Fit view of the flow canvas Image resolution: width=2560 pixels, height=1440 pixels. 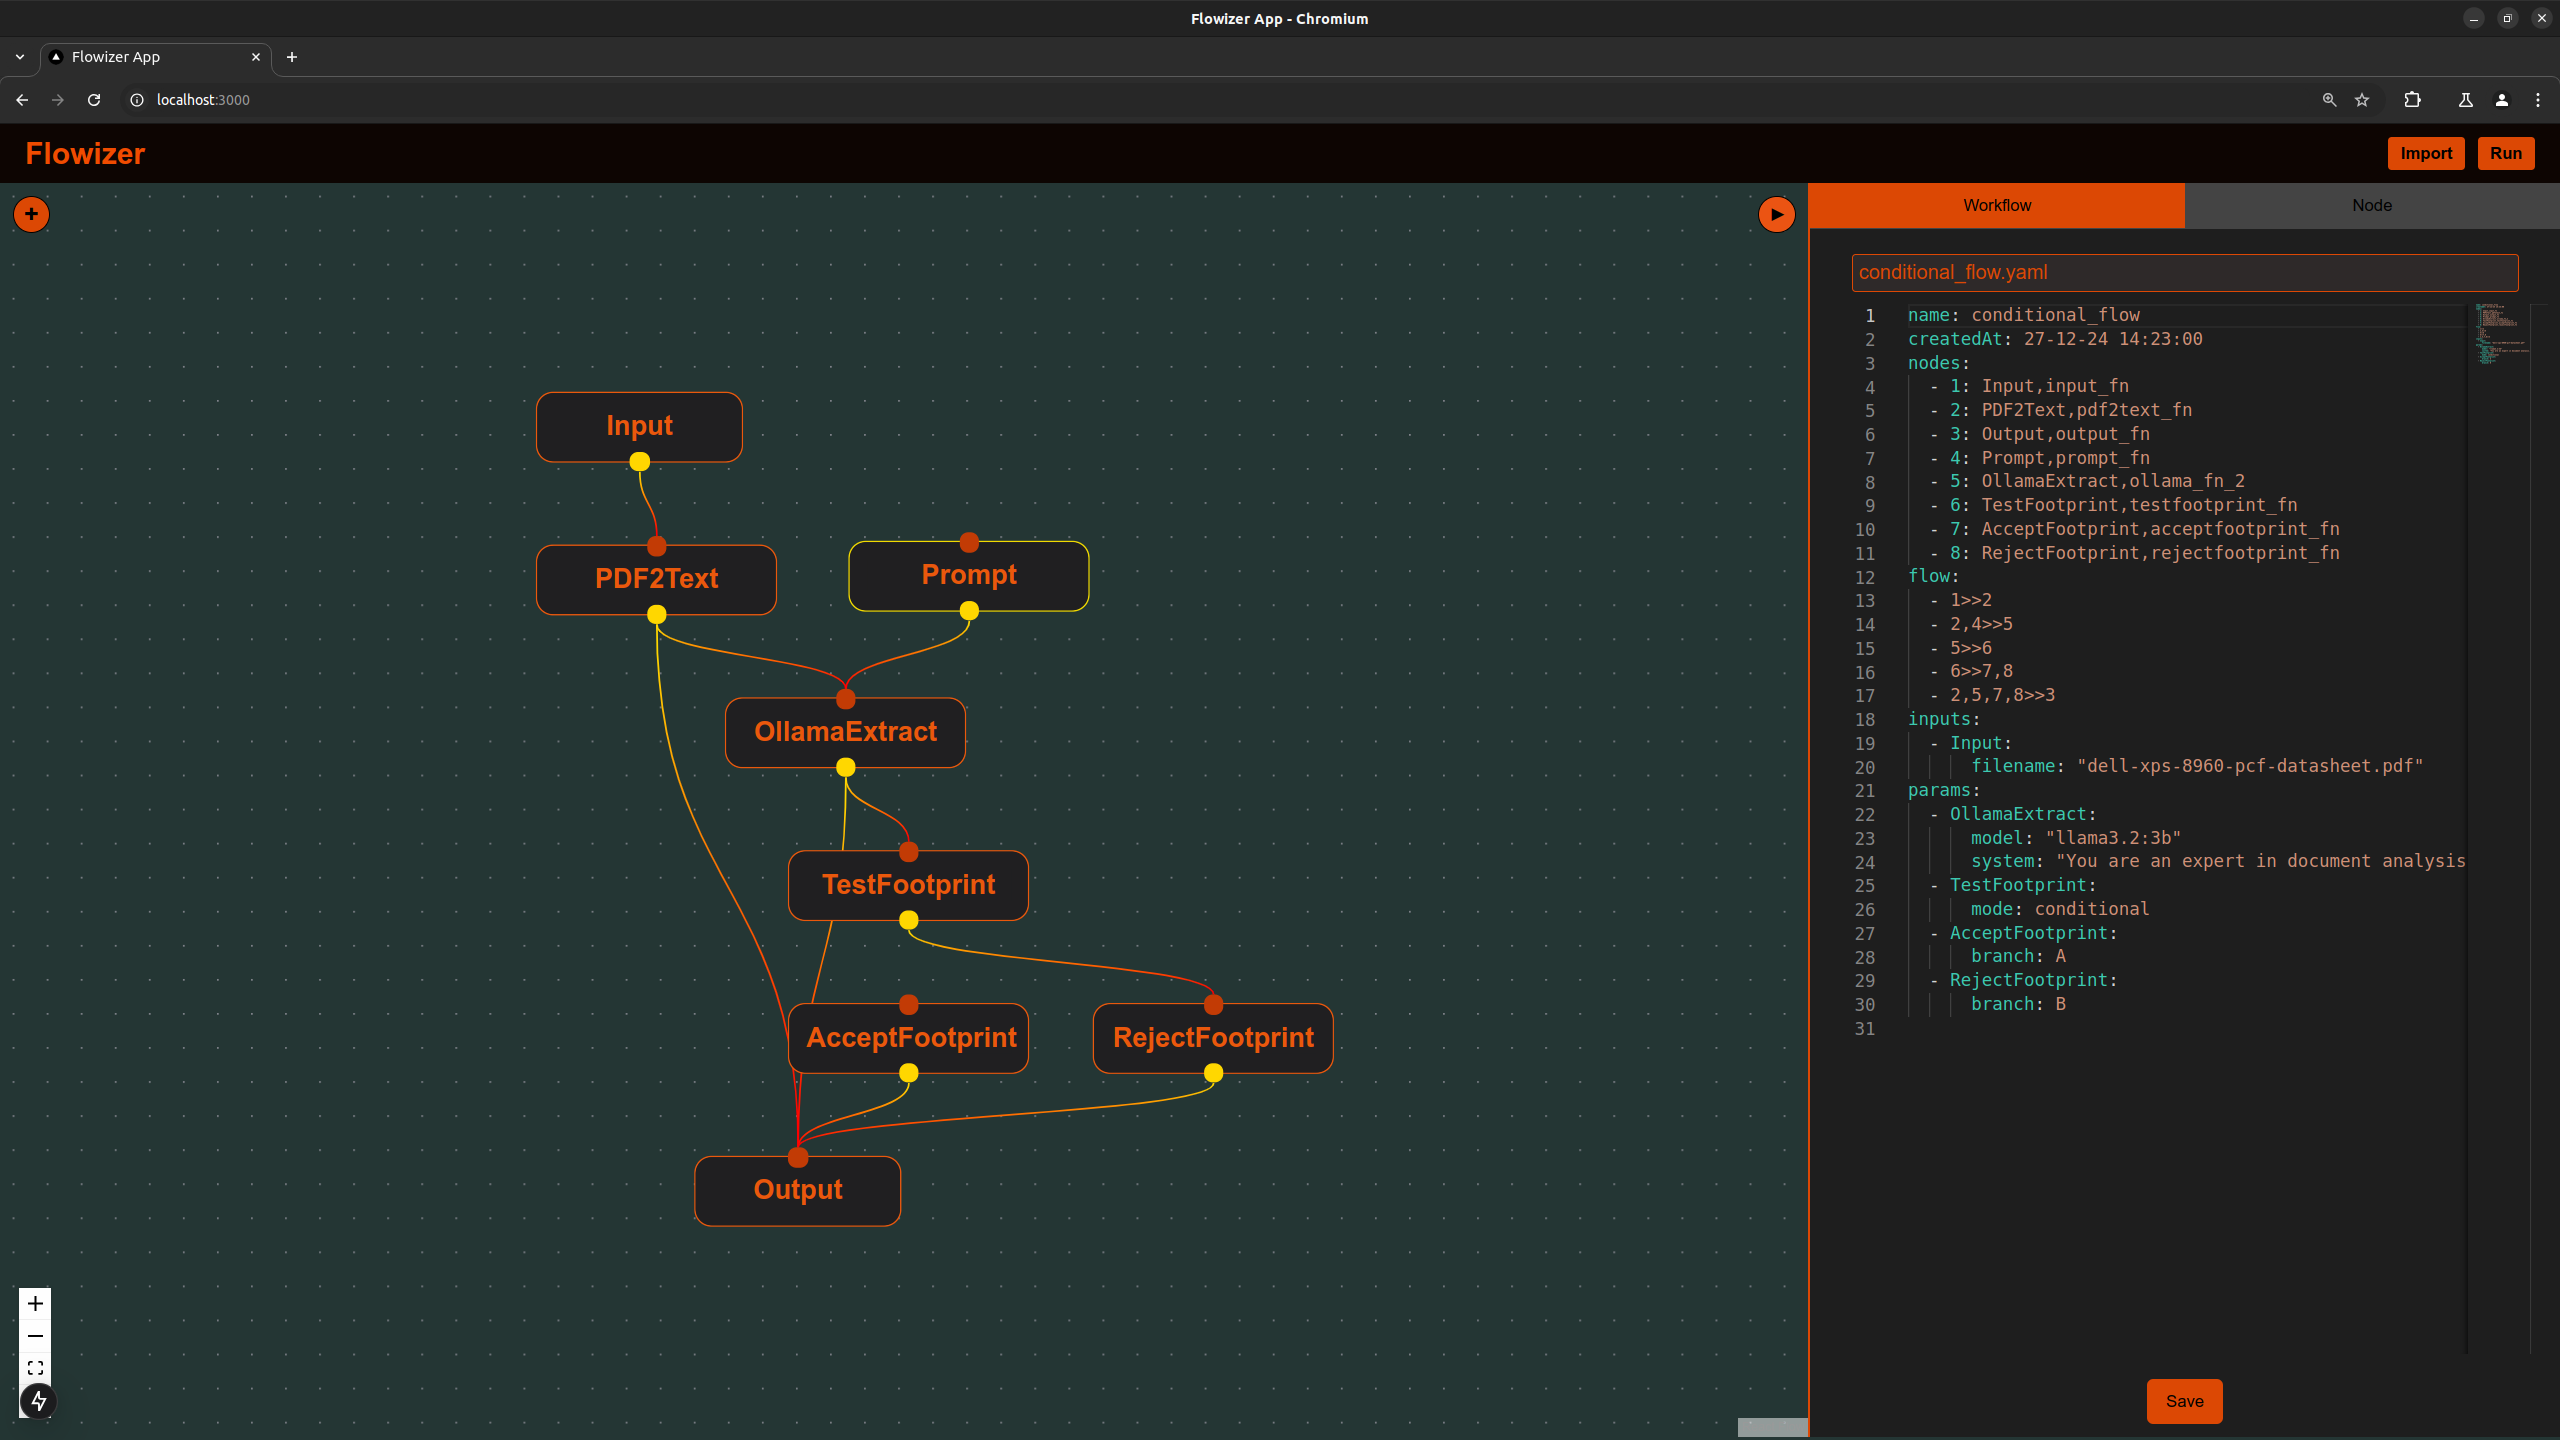pyautogui.click(x=35, y=1368)
